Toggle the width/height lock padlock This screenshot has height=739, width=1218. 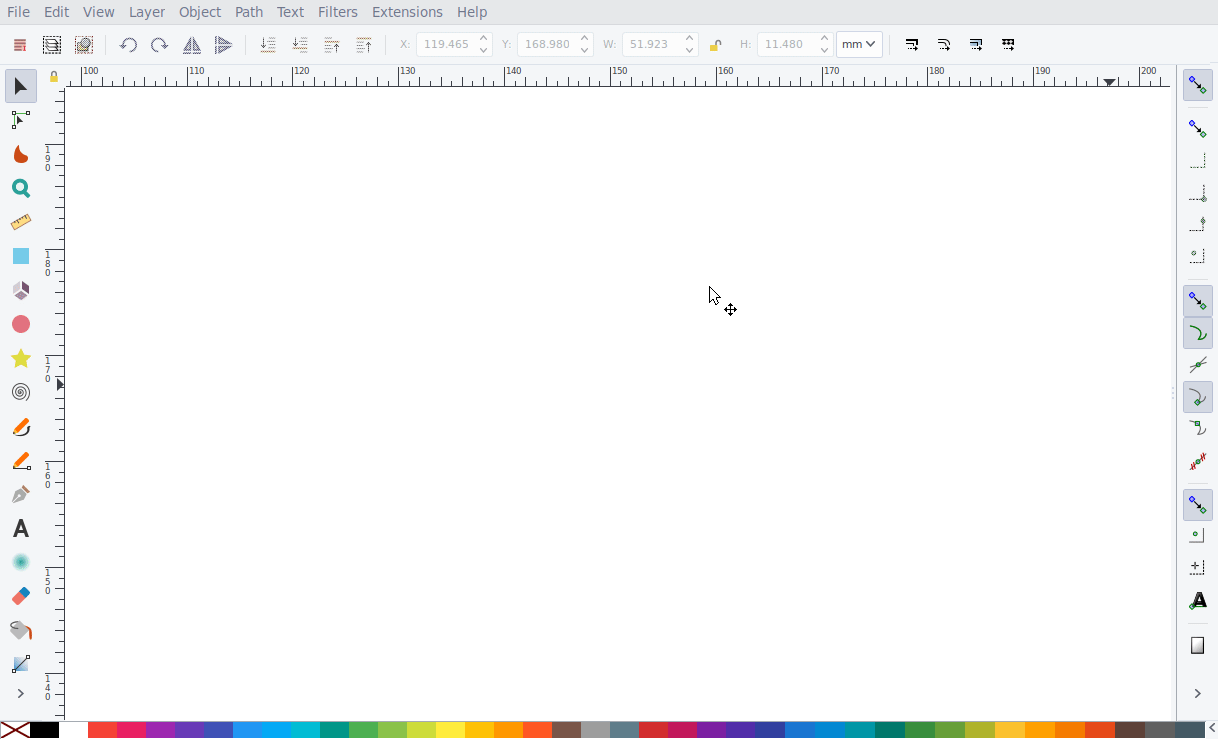716,44
